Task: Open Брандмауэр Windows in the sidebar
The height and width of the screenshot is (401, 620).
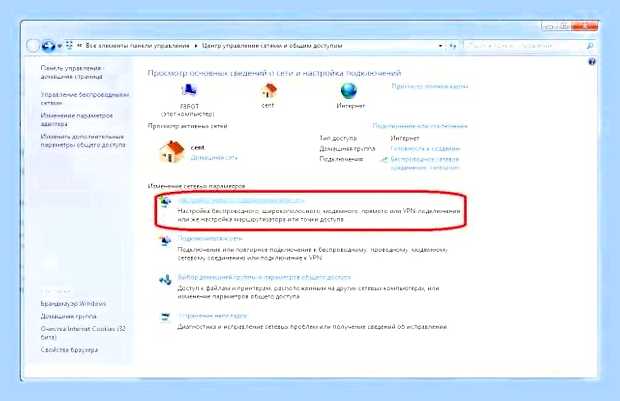Action: click(74, 304)
